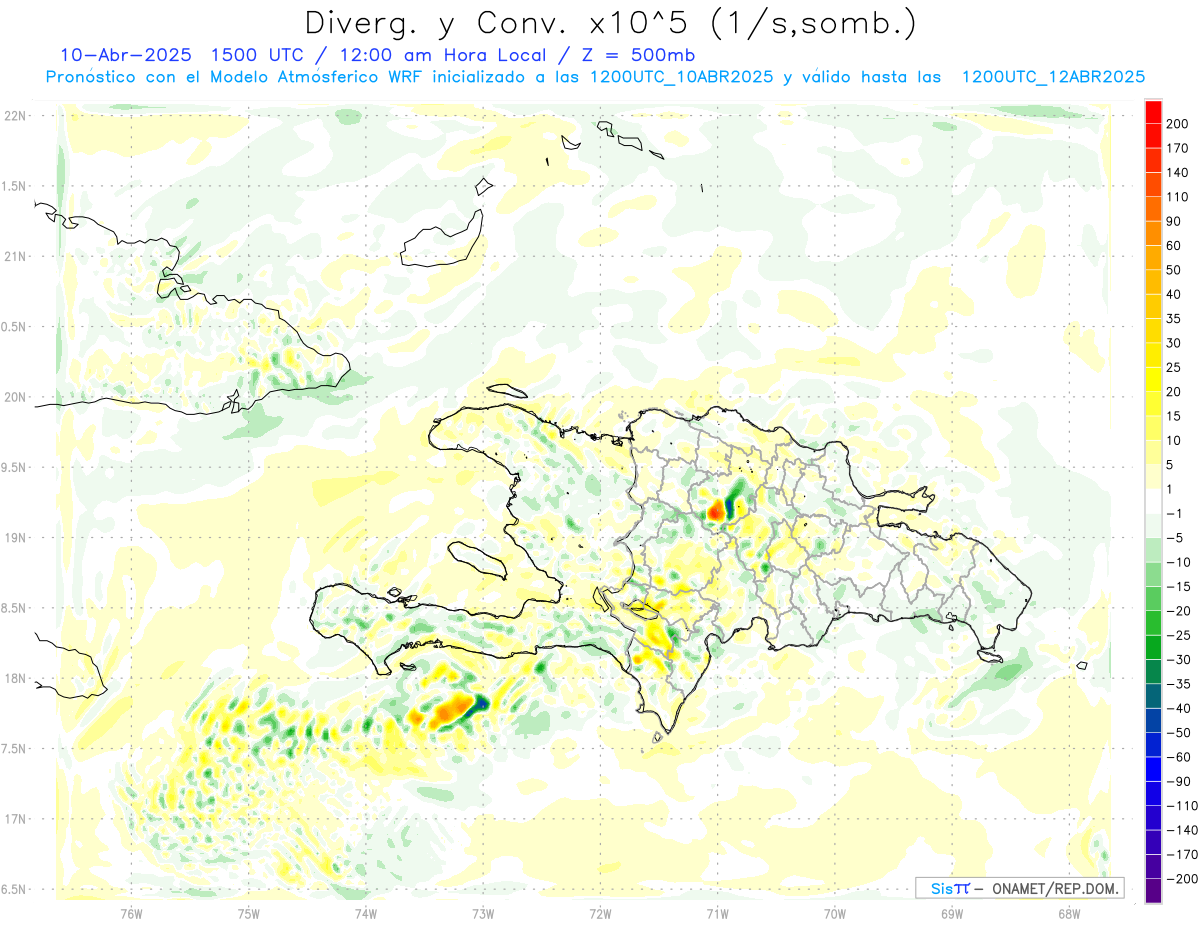Click the positive "60" color bar value
The image size is (1200, 927).
click(1174, 246)
